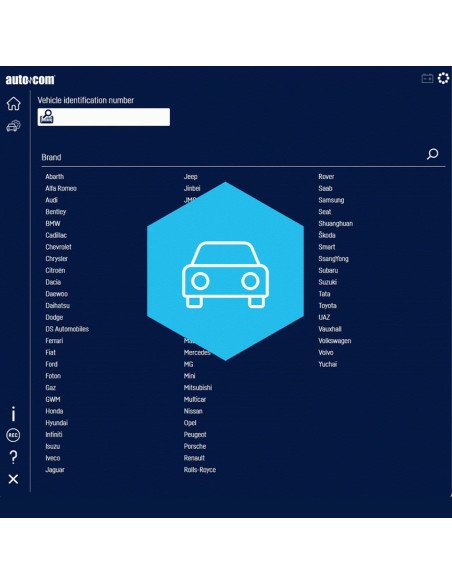Open help via the question mark icon
Viewport: 452px width, 584px height.
(x=13, y=457)
